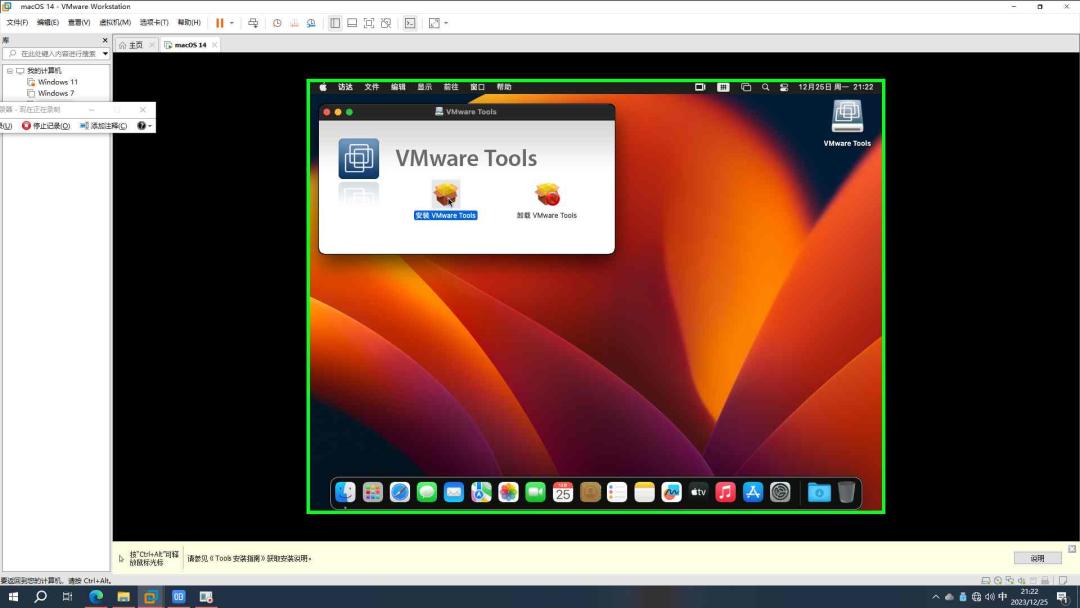Toggle the tab thumbnail bar display
1080x608 pixels.
352,21
